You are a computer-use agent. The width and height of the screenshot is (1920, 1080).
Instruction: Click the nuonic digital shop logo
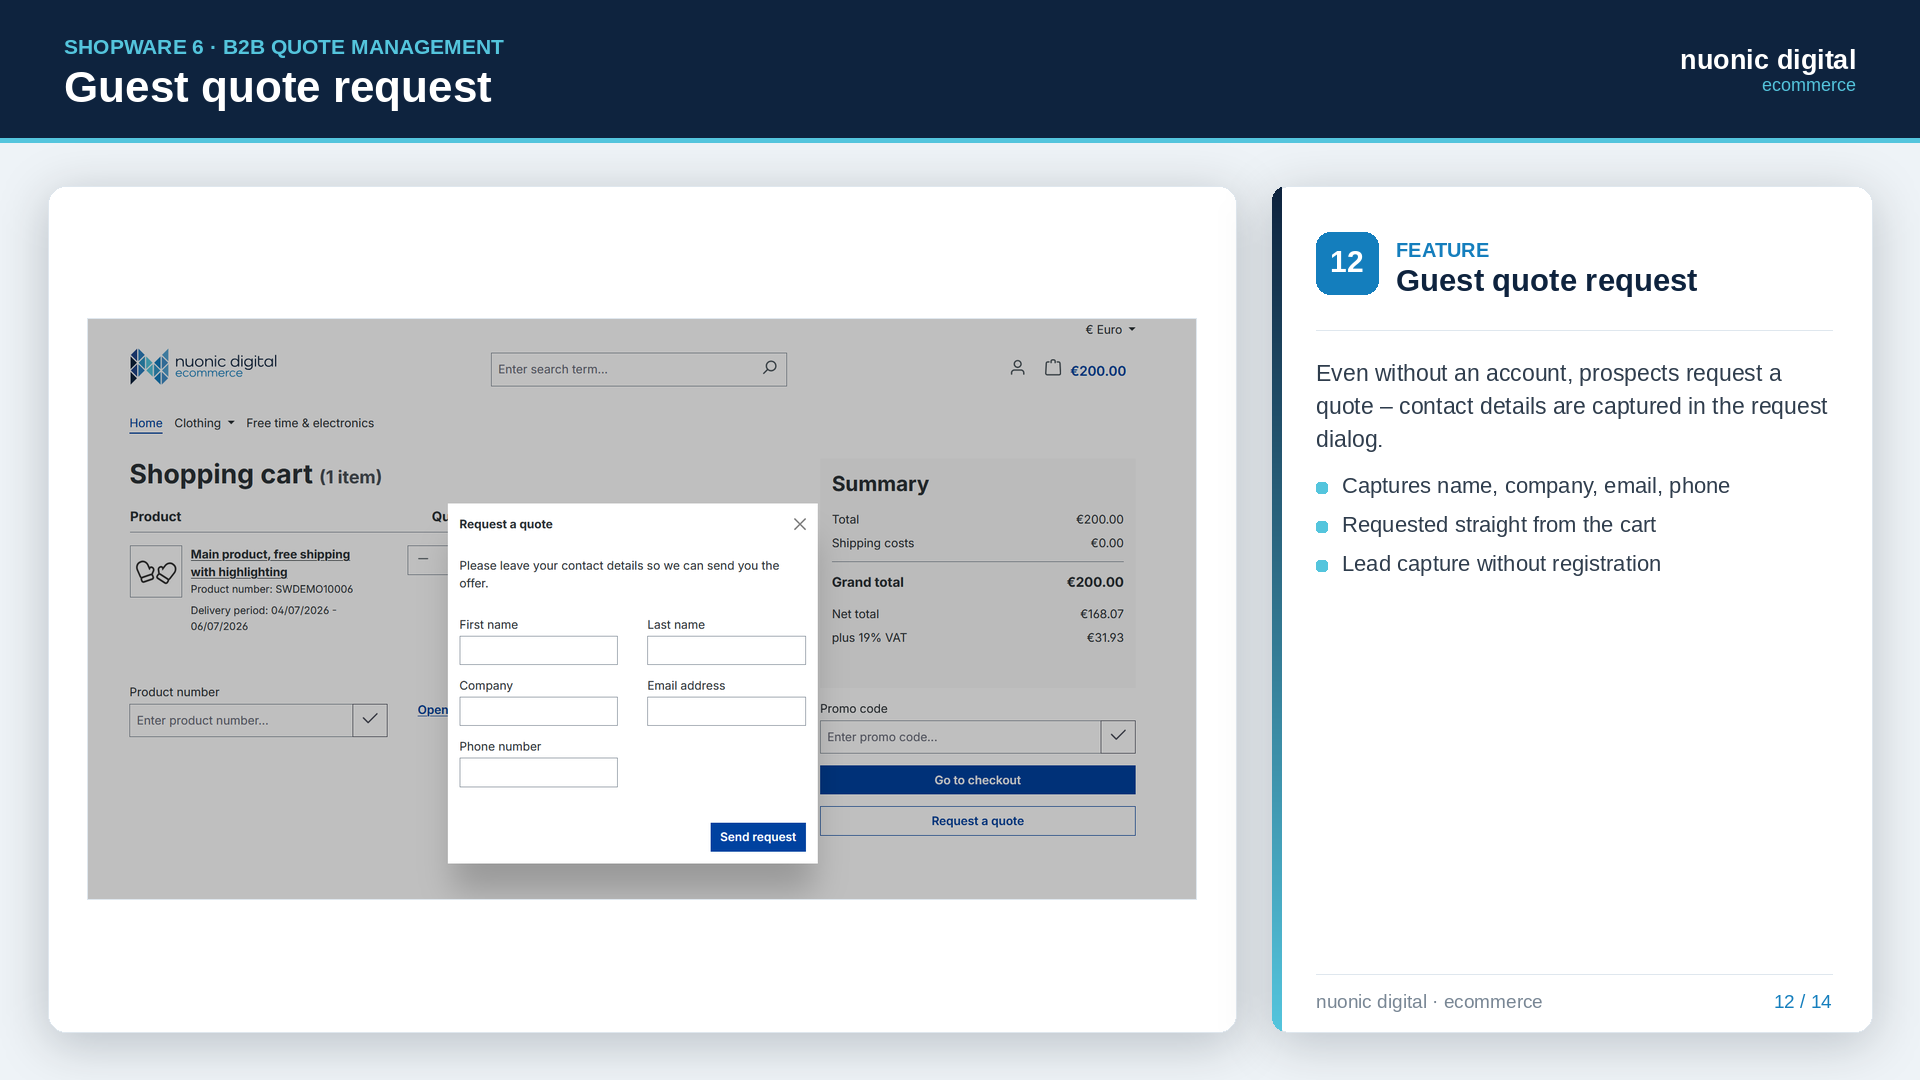203,367
